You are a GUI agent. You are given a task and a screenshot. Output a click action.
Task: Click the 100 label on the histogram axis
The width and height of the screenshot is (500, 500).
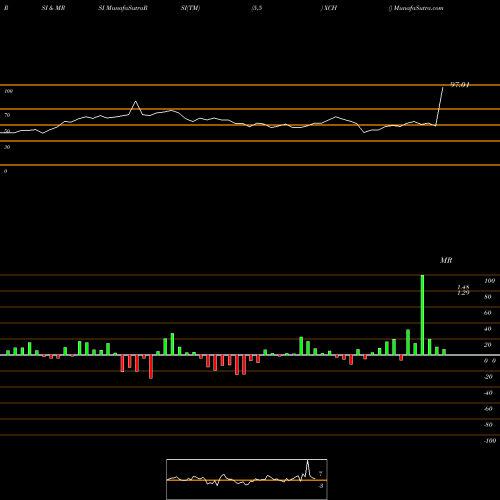click(x=490, y=281)
